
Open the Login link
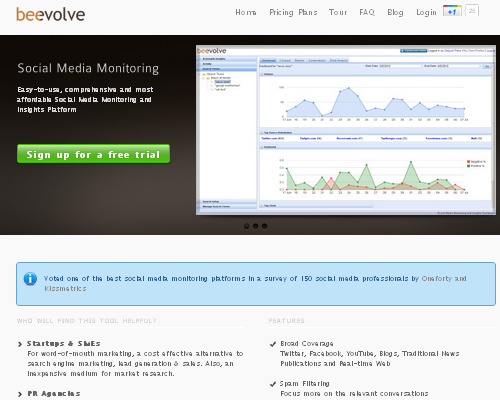click(x=426, y=12)
